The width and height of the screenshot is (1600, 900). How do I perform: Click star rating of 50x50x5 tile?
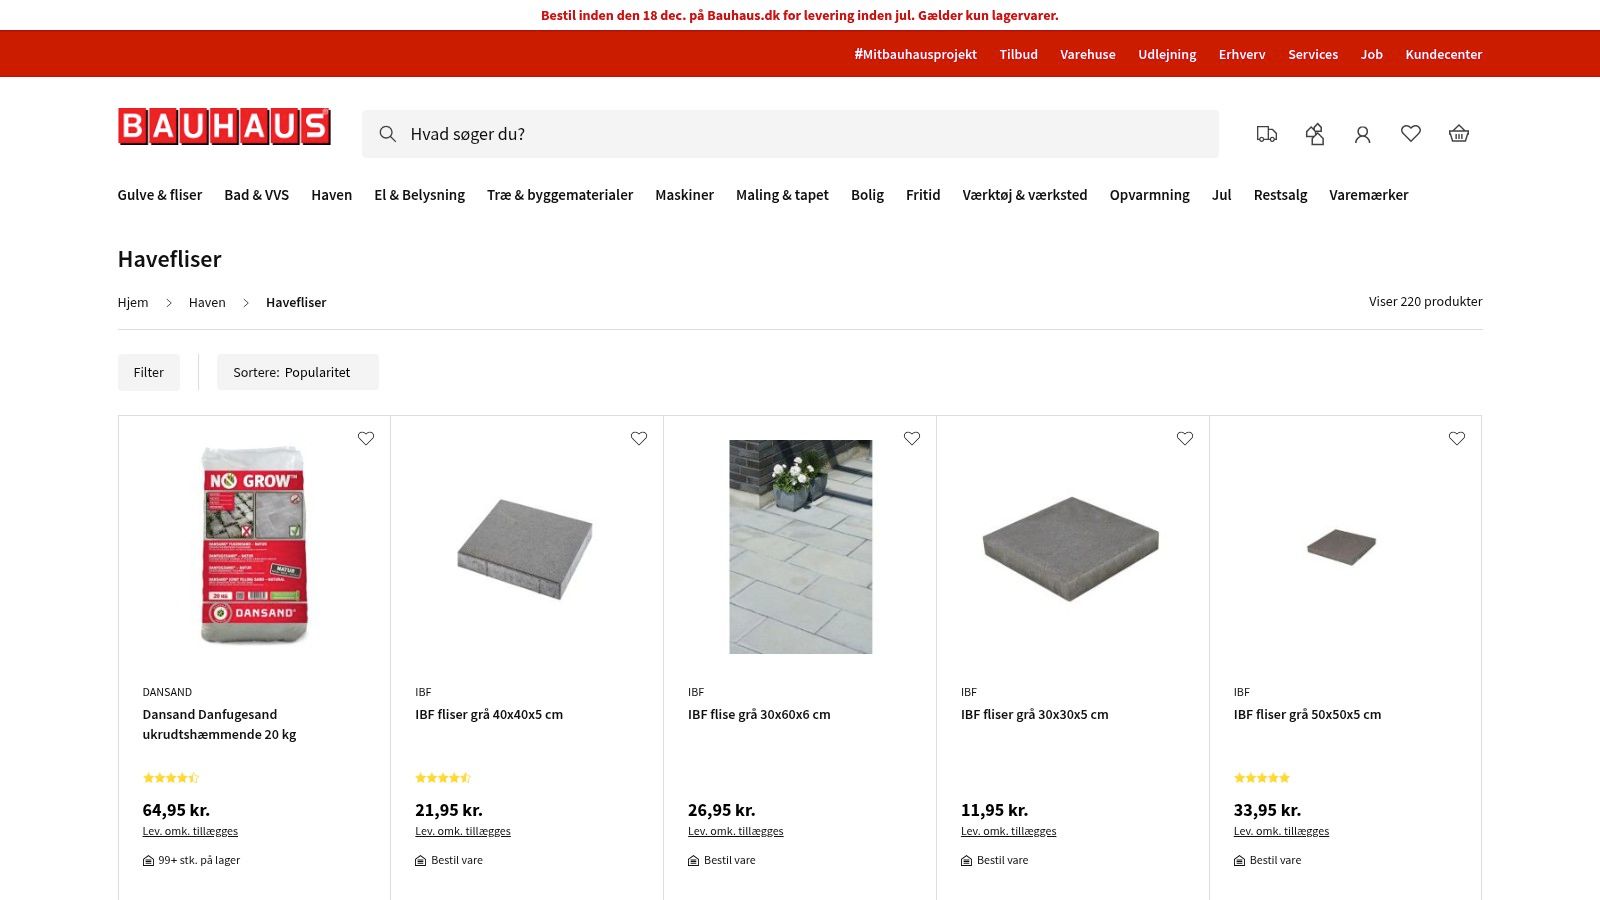click(1262, 778)
